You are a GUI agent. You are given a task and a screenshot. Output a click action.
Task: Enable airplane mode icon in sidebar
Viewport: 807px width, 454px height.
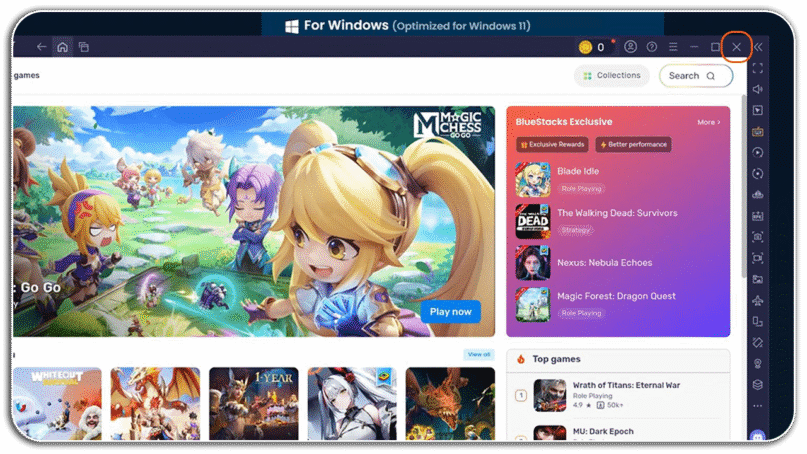click(x=758, y=301)
